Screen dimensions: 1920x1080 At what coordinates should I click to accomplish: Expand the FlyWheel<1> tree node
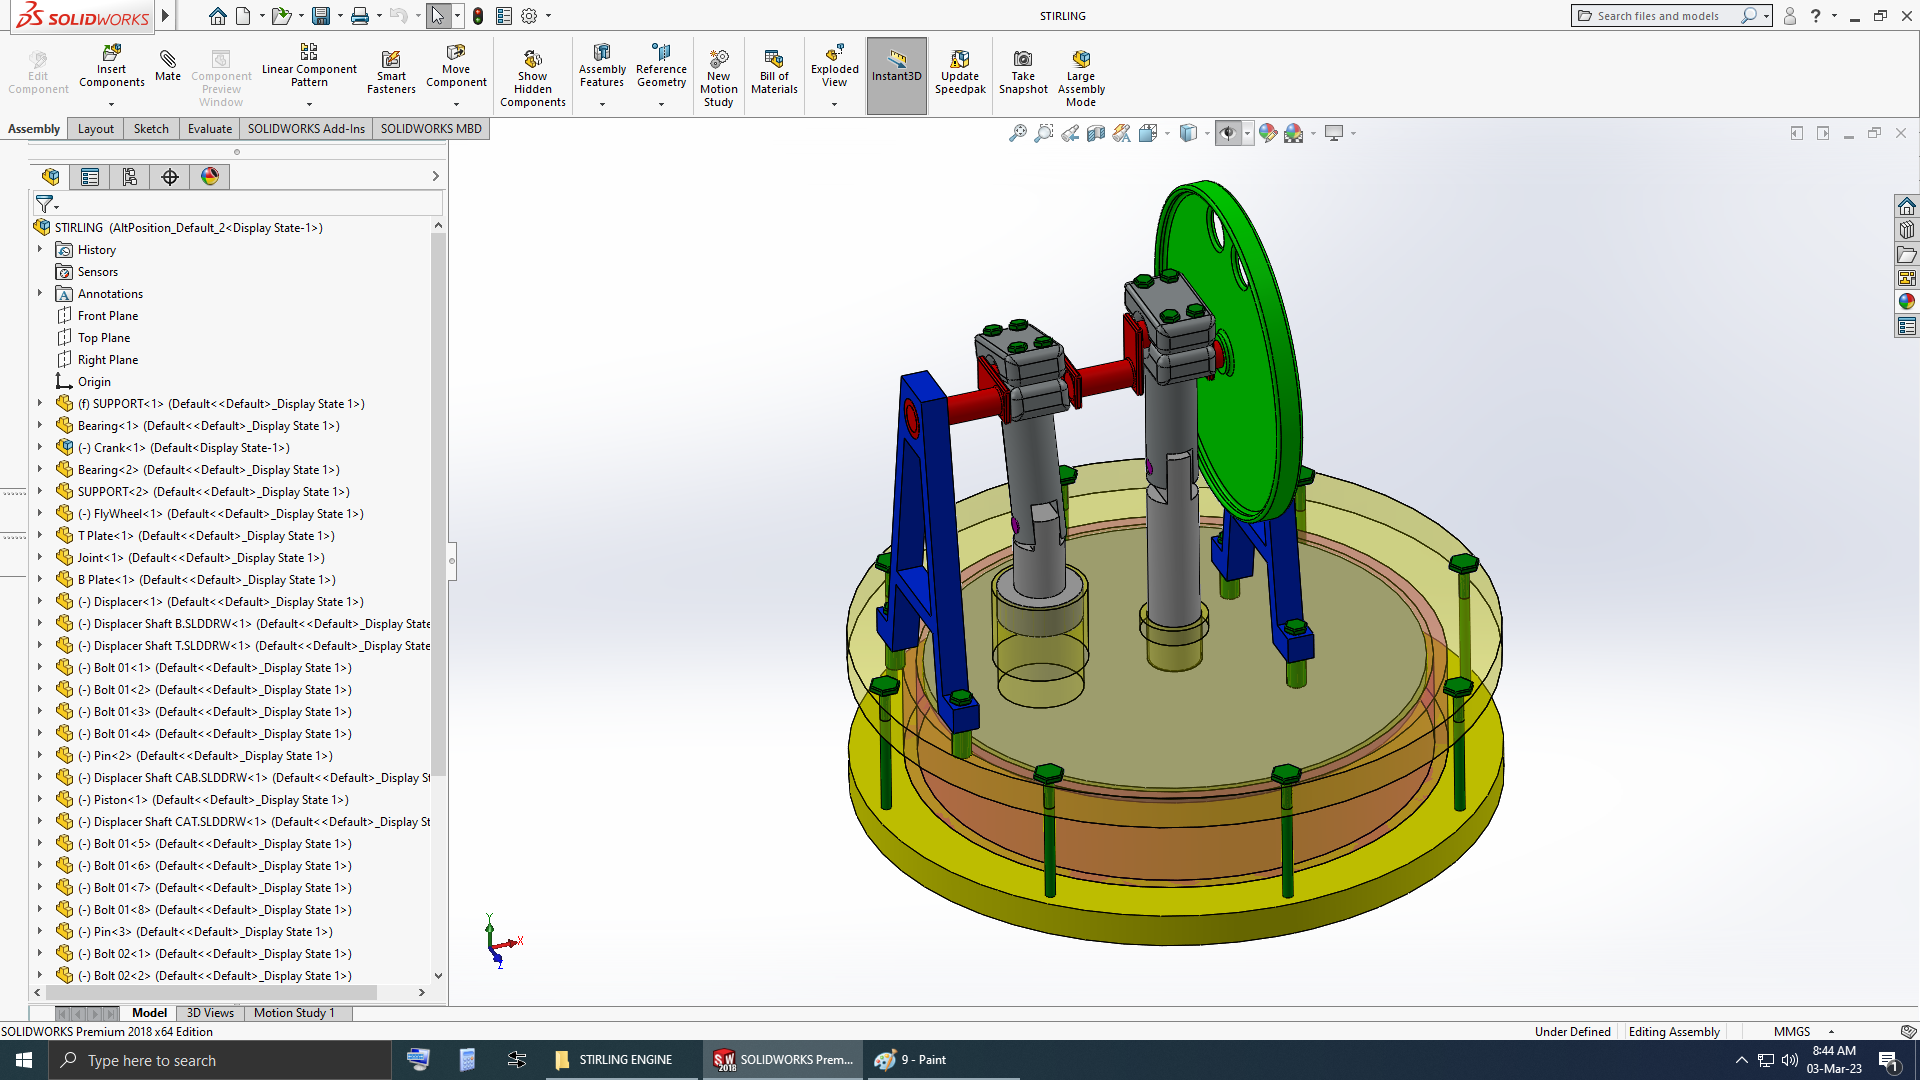(40, 514)
